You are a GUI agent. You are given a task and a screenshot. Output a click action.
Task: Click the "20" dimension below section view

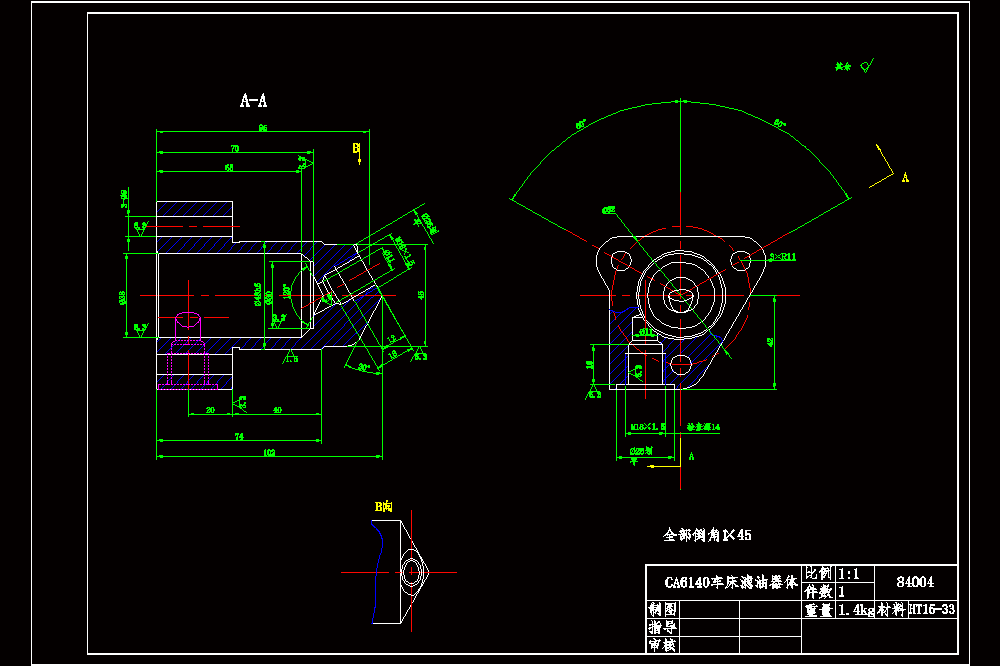tap(210, 410)
